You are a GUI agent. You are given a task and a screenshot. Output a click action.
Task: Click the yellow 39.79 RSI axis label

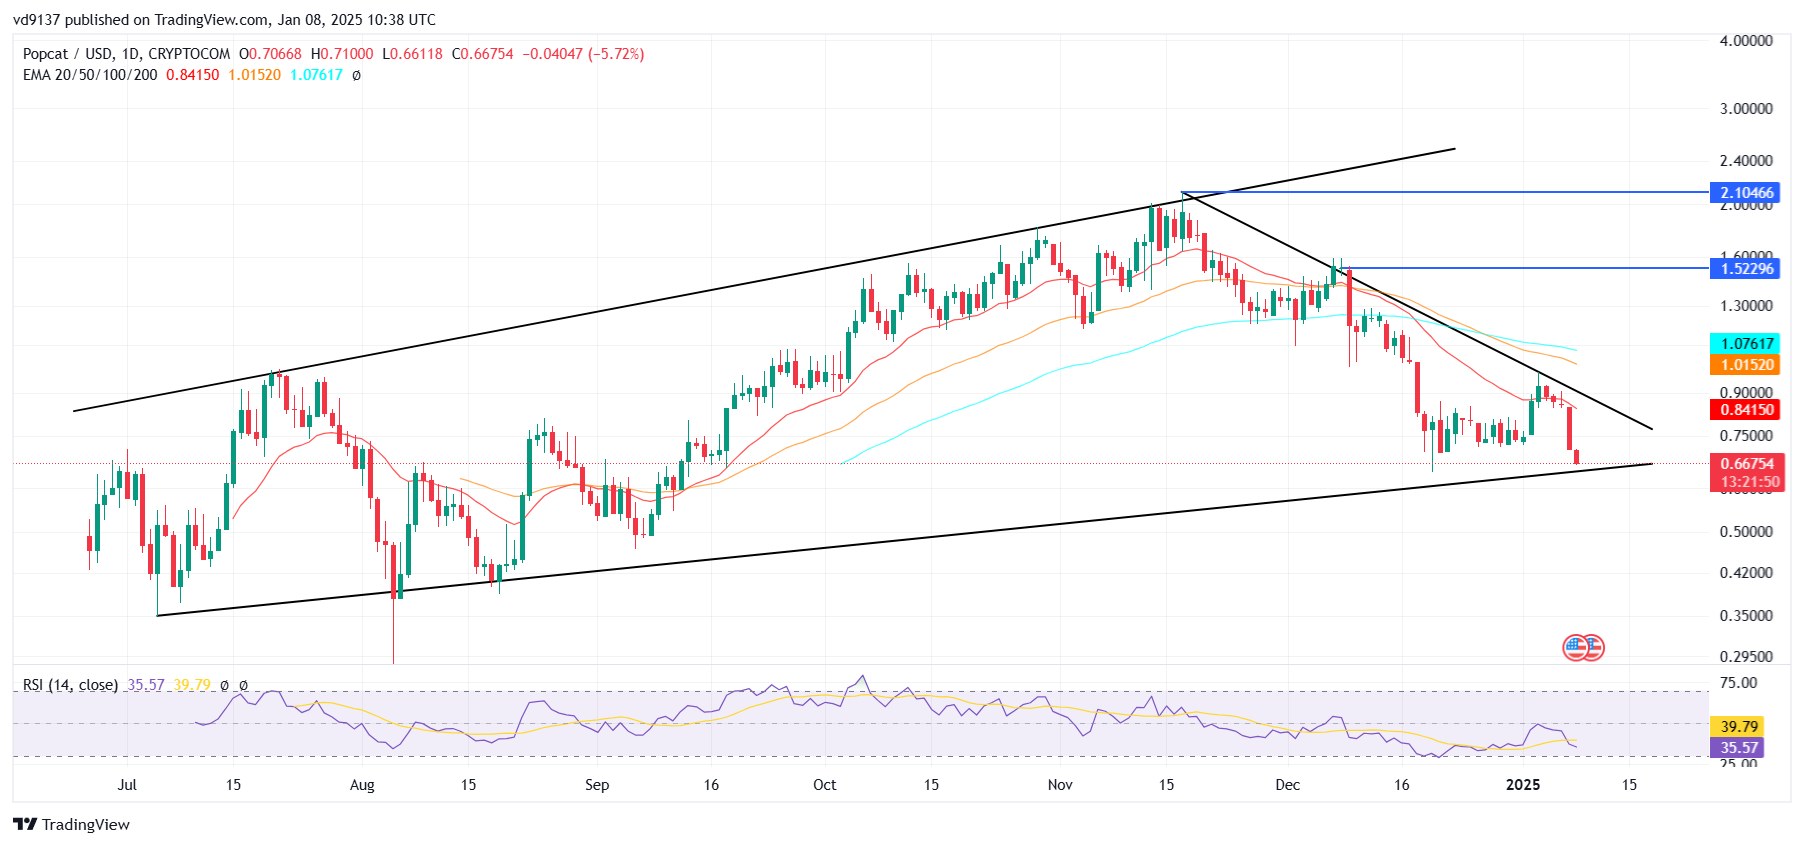(x=1738, y=726)
